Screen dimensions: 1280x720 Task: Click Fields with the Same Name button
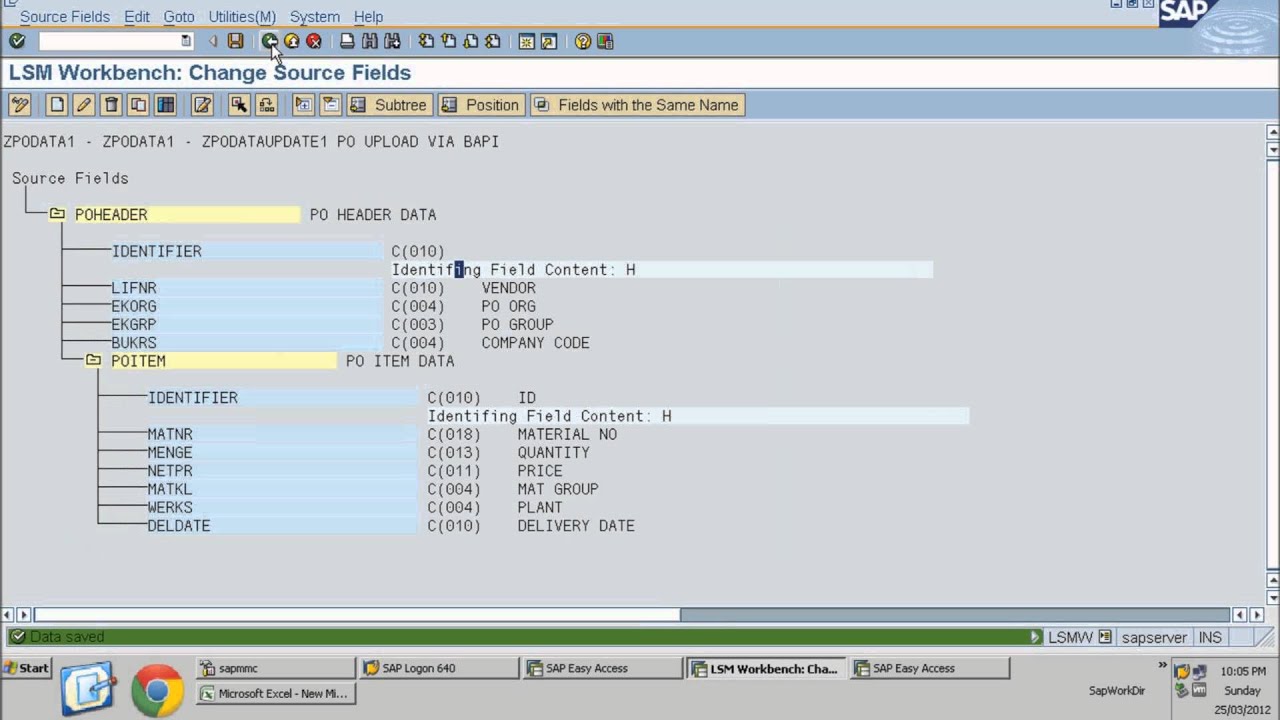click(637, 105)
